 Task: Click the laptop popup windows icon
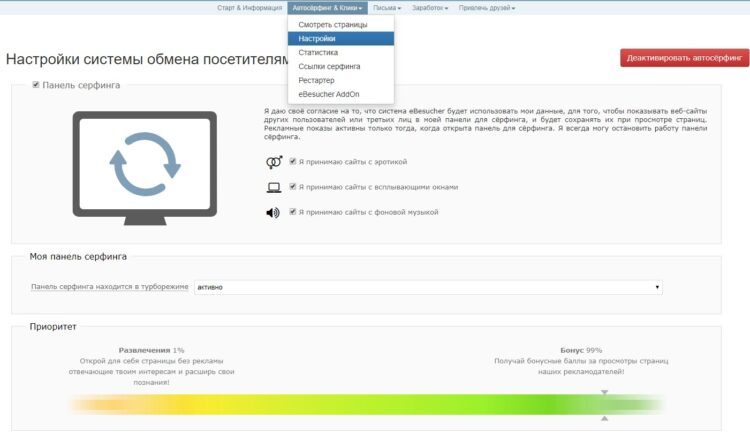[x=273, y=187]
